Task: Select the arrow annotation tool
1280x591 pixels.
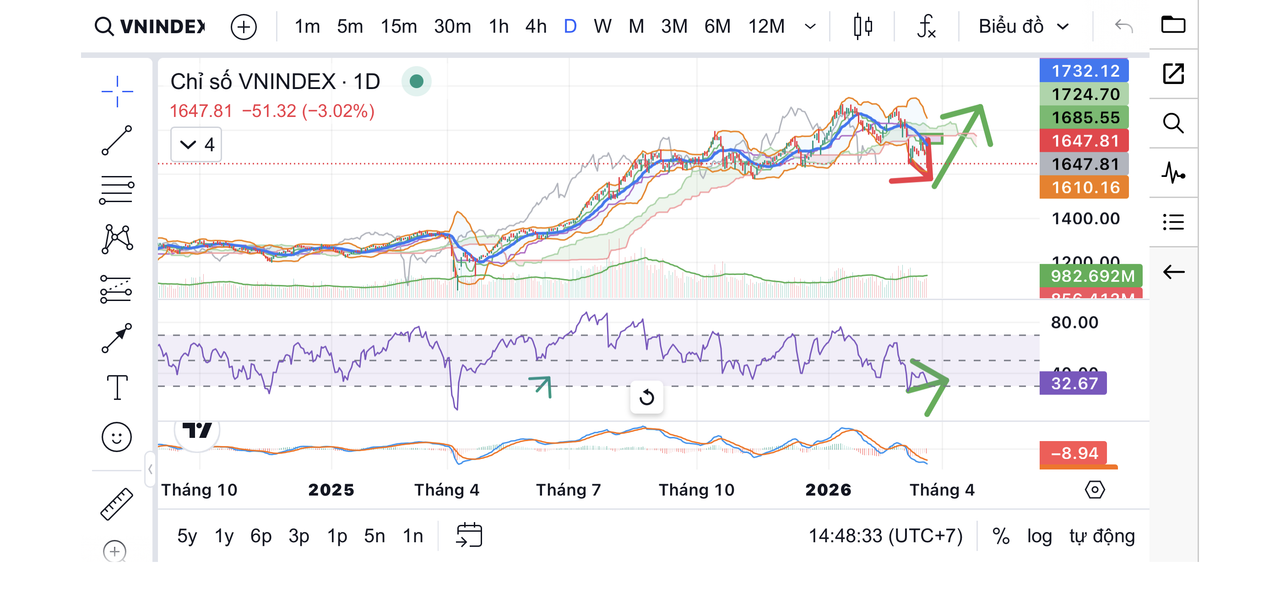Action: pyautogui.click(x=117, y=338)
